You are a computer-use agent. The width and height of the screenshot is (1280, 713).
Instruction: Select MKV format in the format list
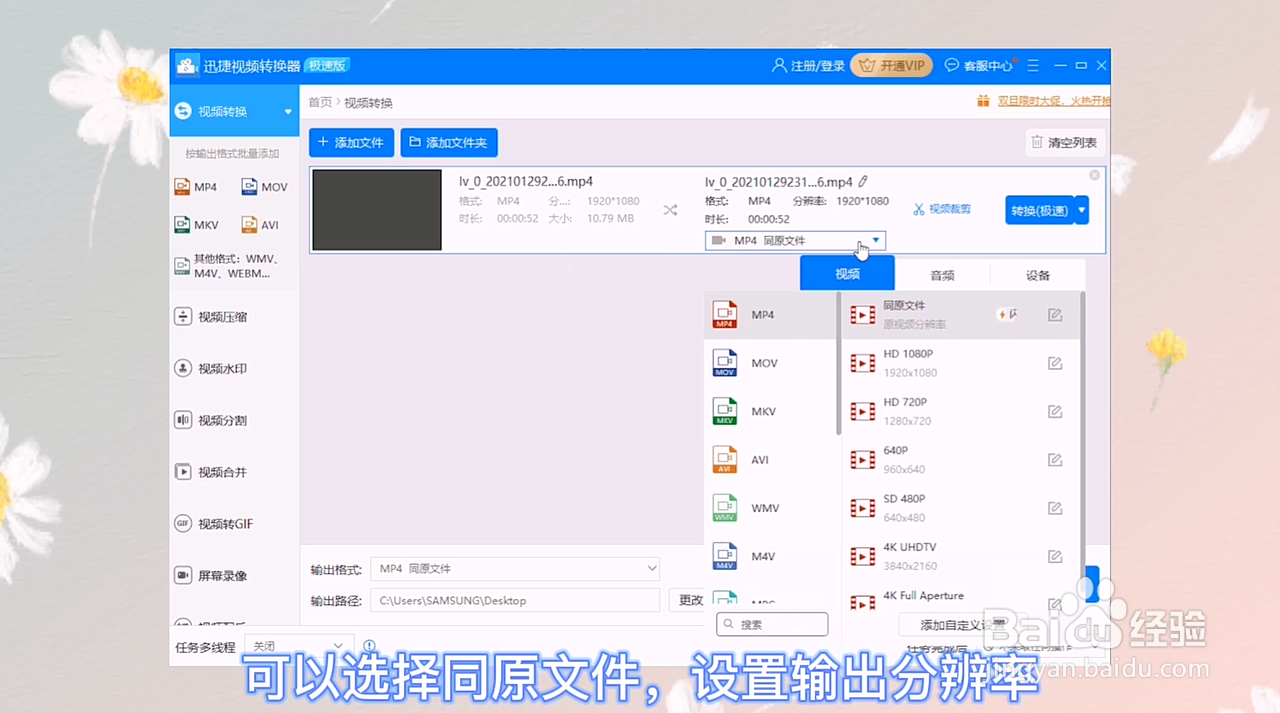(x=770, y=411)
